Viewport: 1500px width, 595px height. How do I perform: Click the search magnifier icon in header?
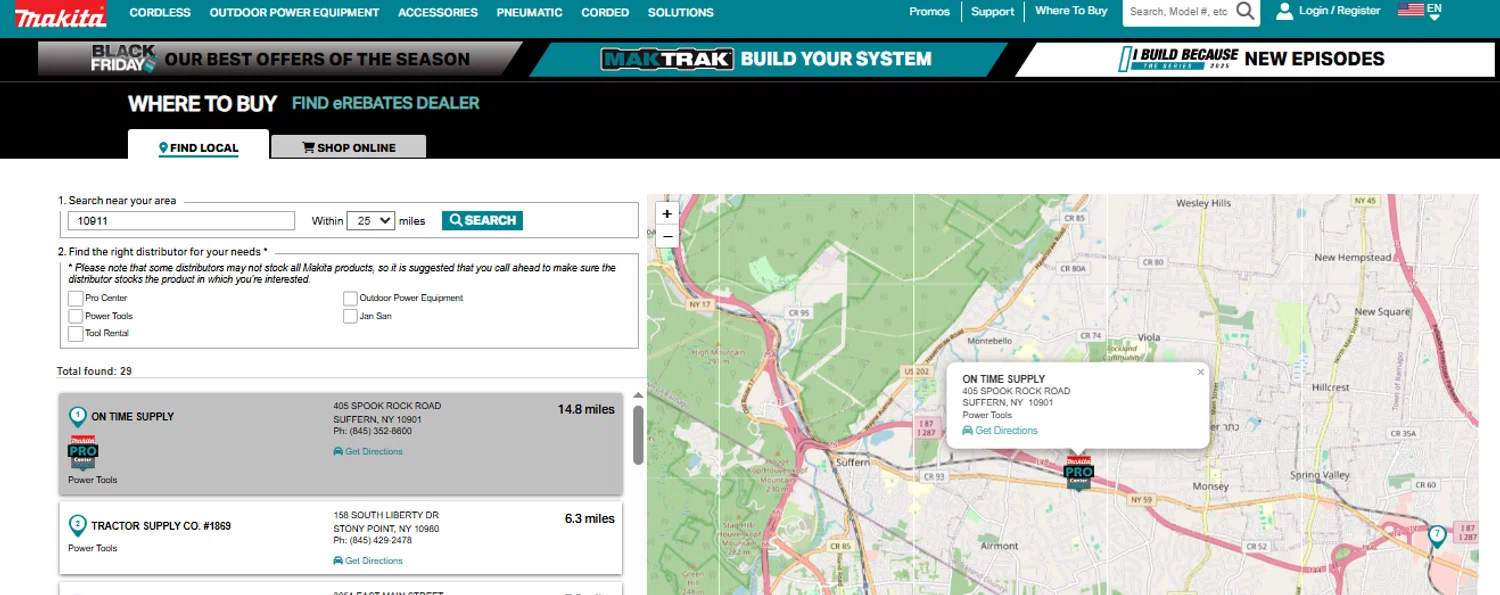[1245, 12]
